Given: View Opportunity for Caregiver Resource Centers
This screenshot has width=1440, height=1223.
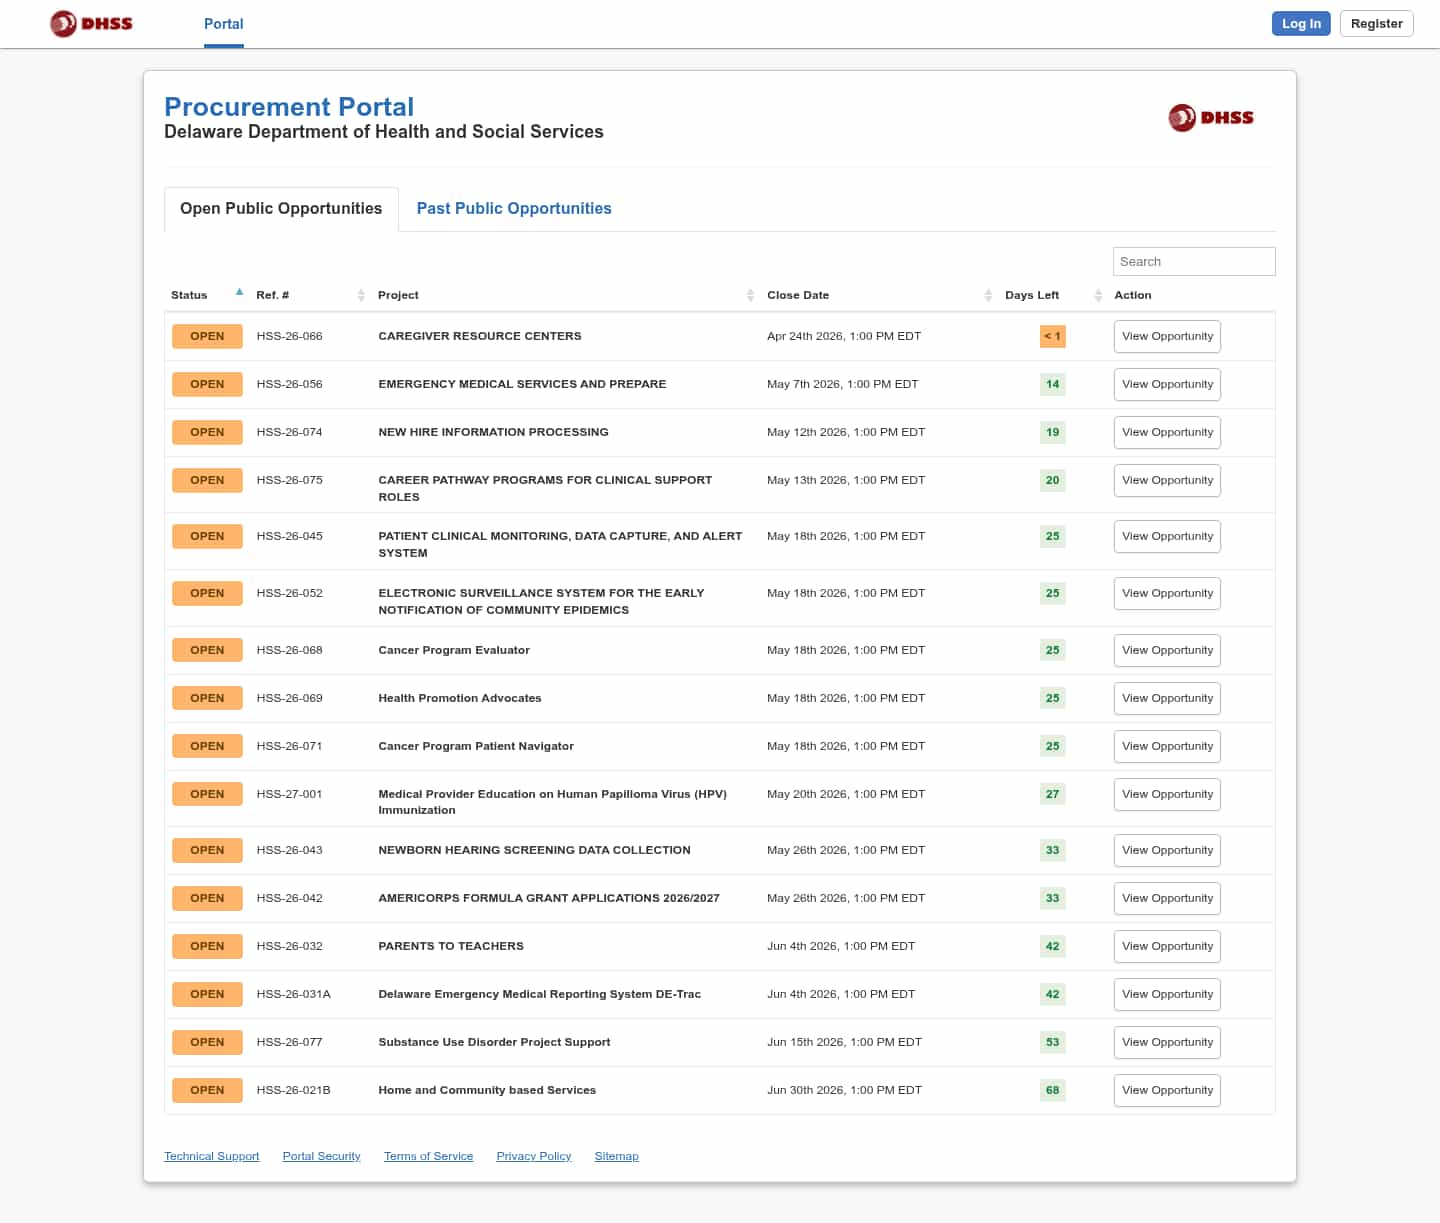Looking at the screenshot, I should click(1166, 337).
